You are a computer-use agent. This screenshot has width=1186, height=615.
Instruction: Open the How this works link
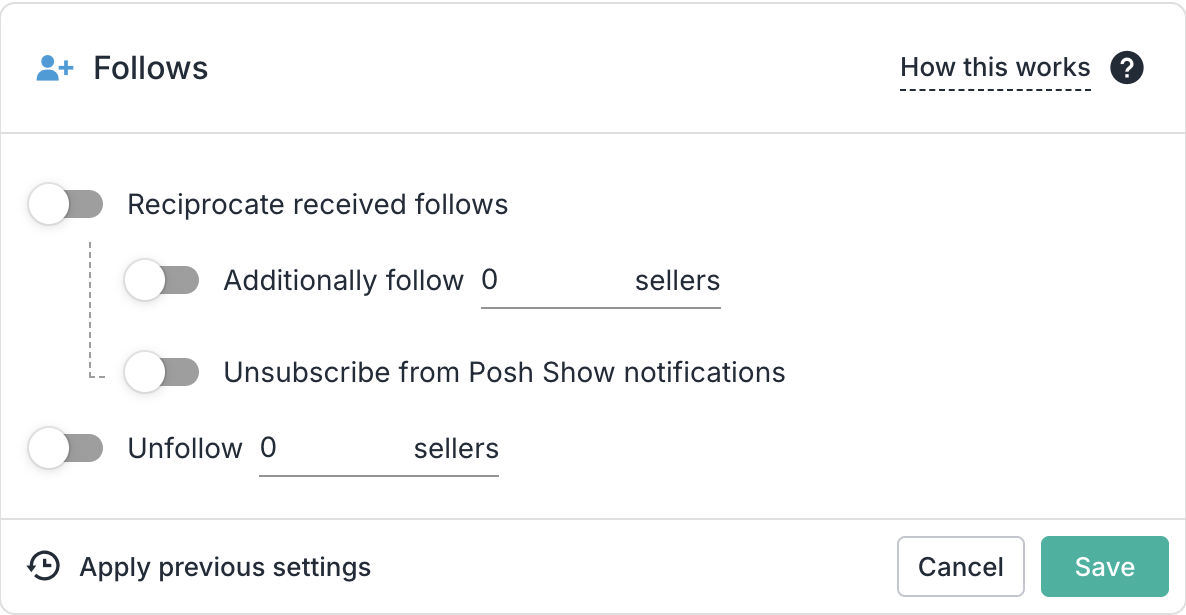(995, 68)
